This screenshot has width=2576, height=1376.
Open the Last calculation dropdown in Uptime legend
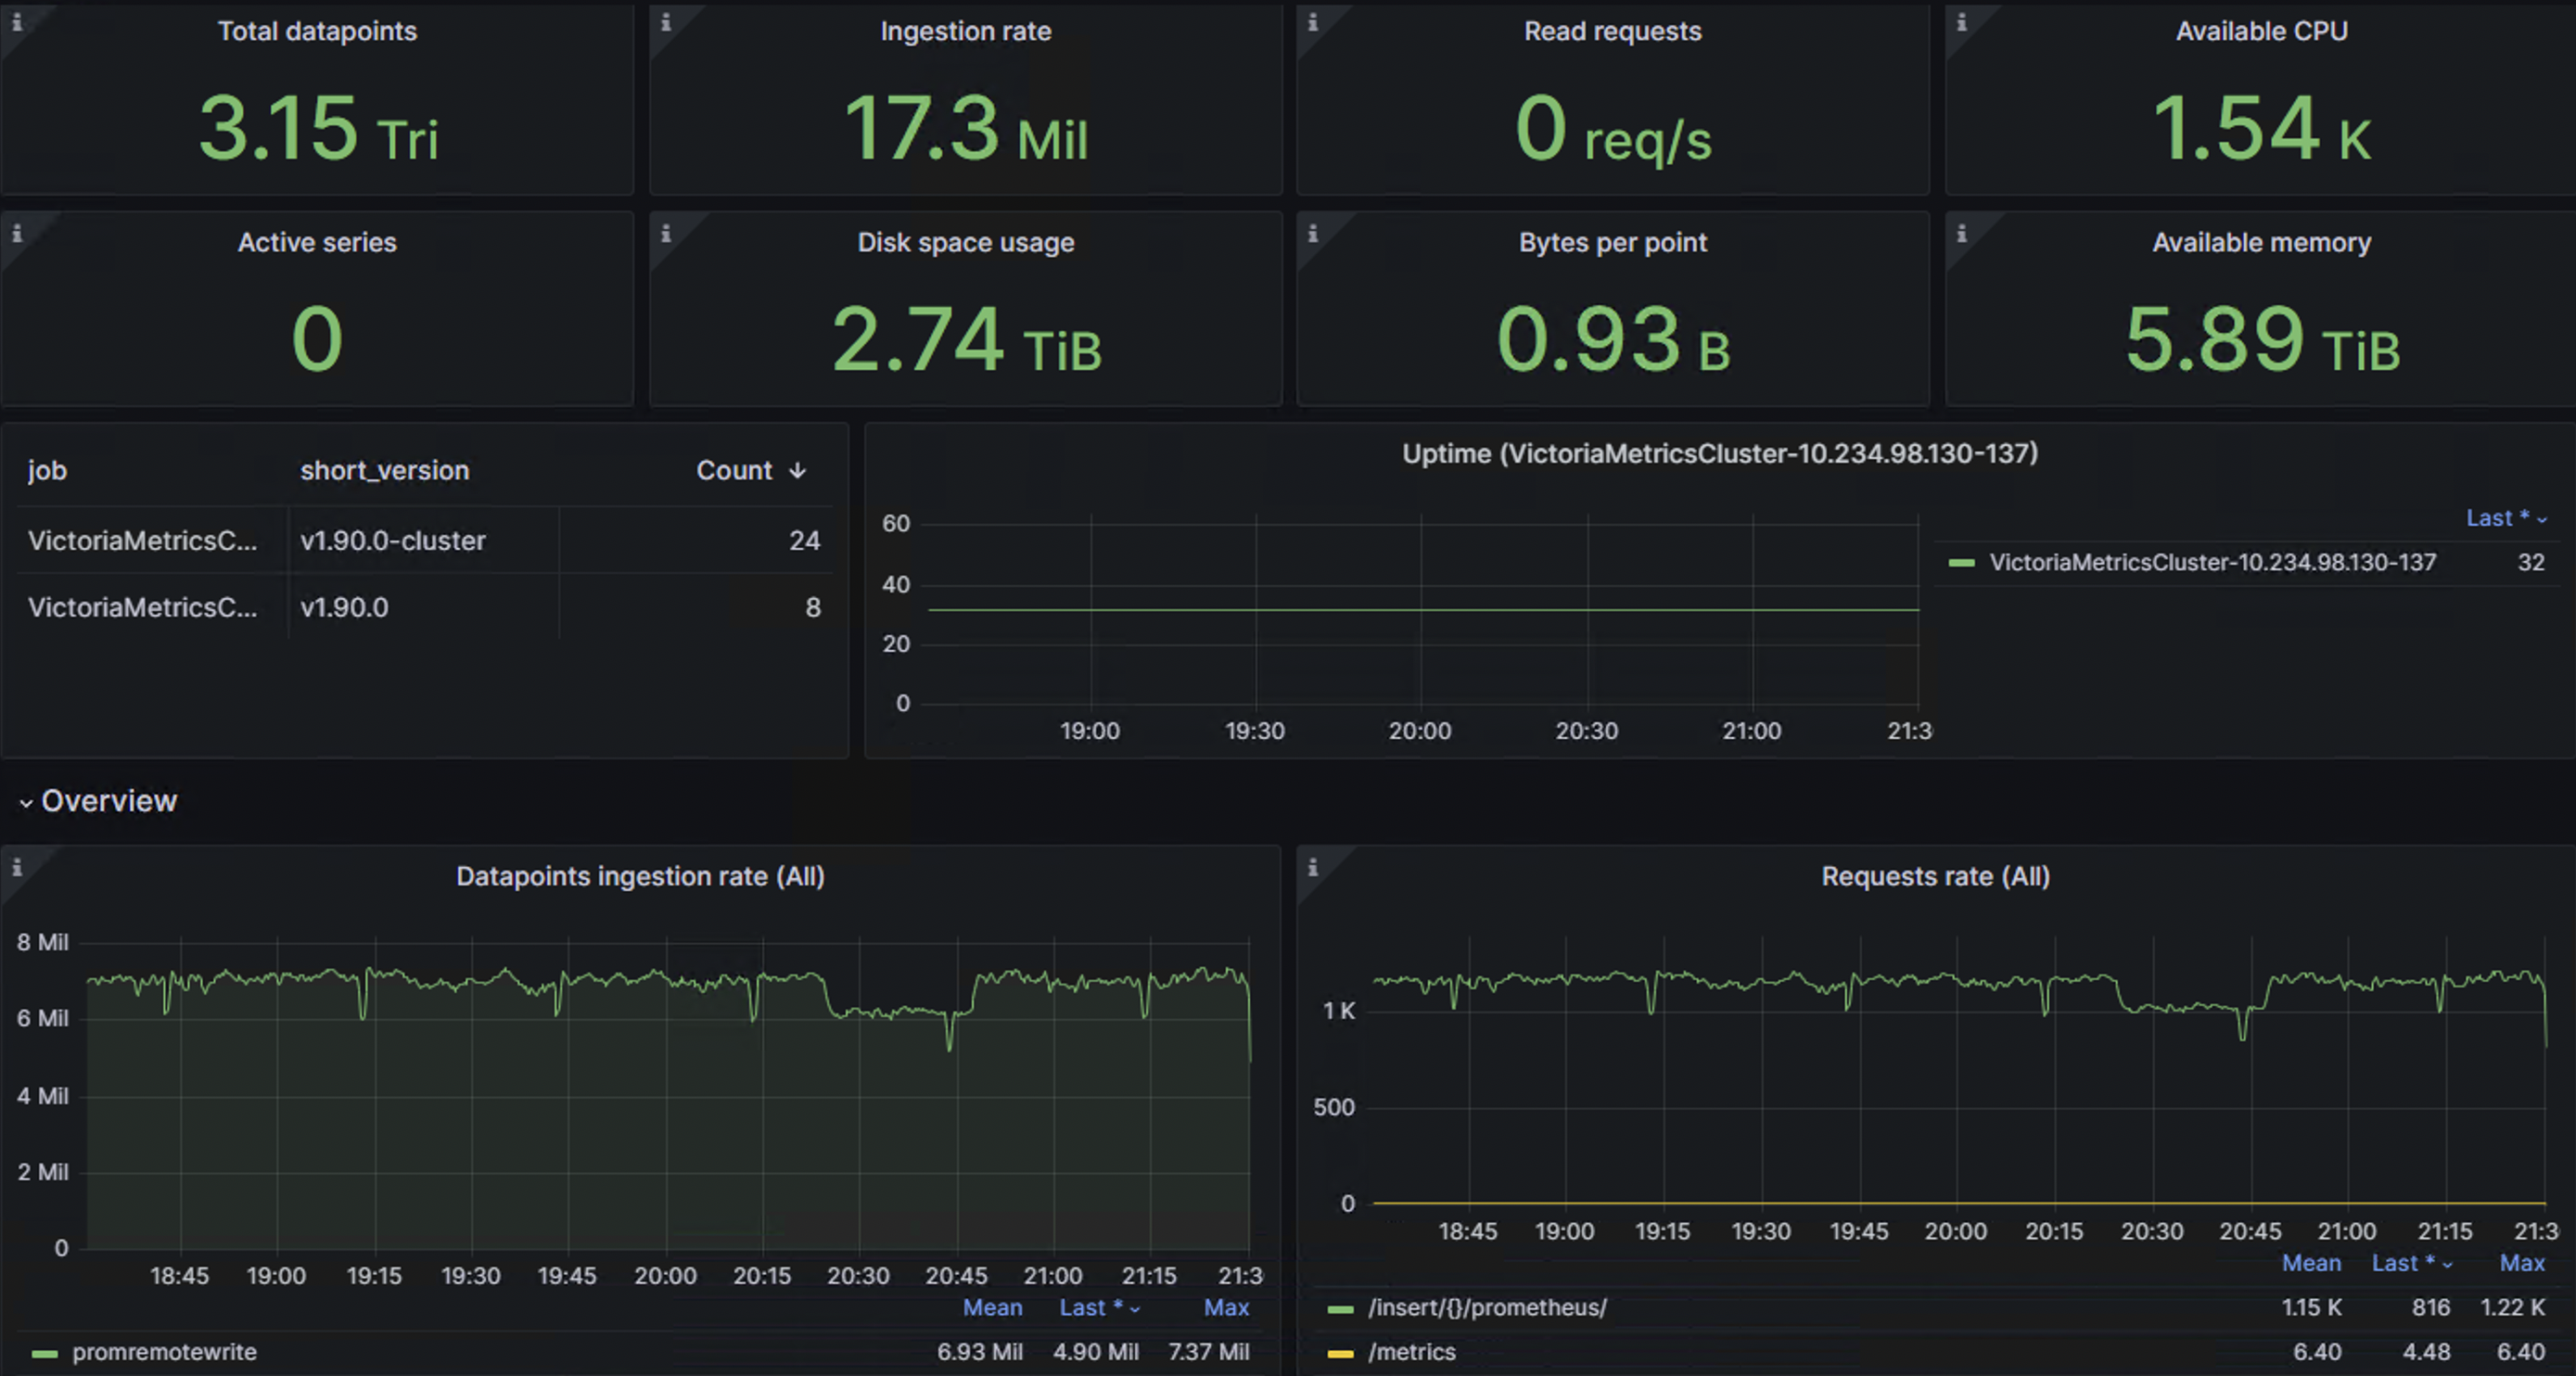coord(2506,518)
